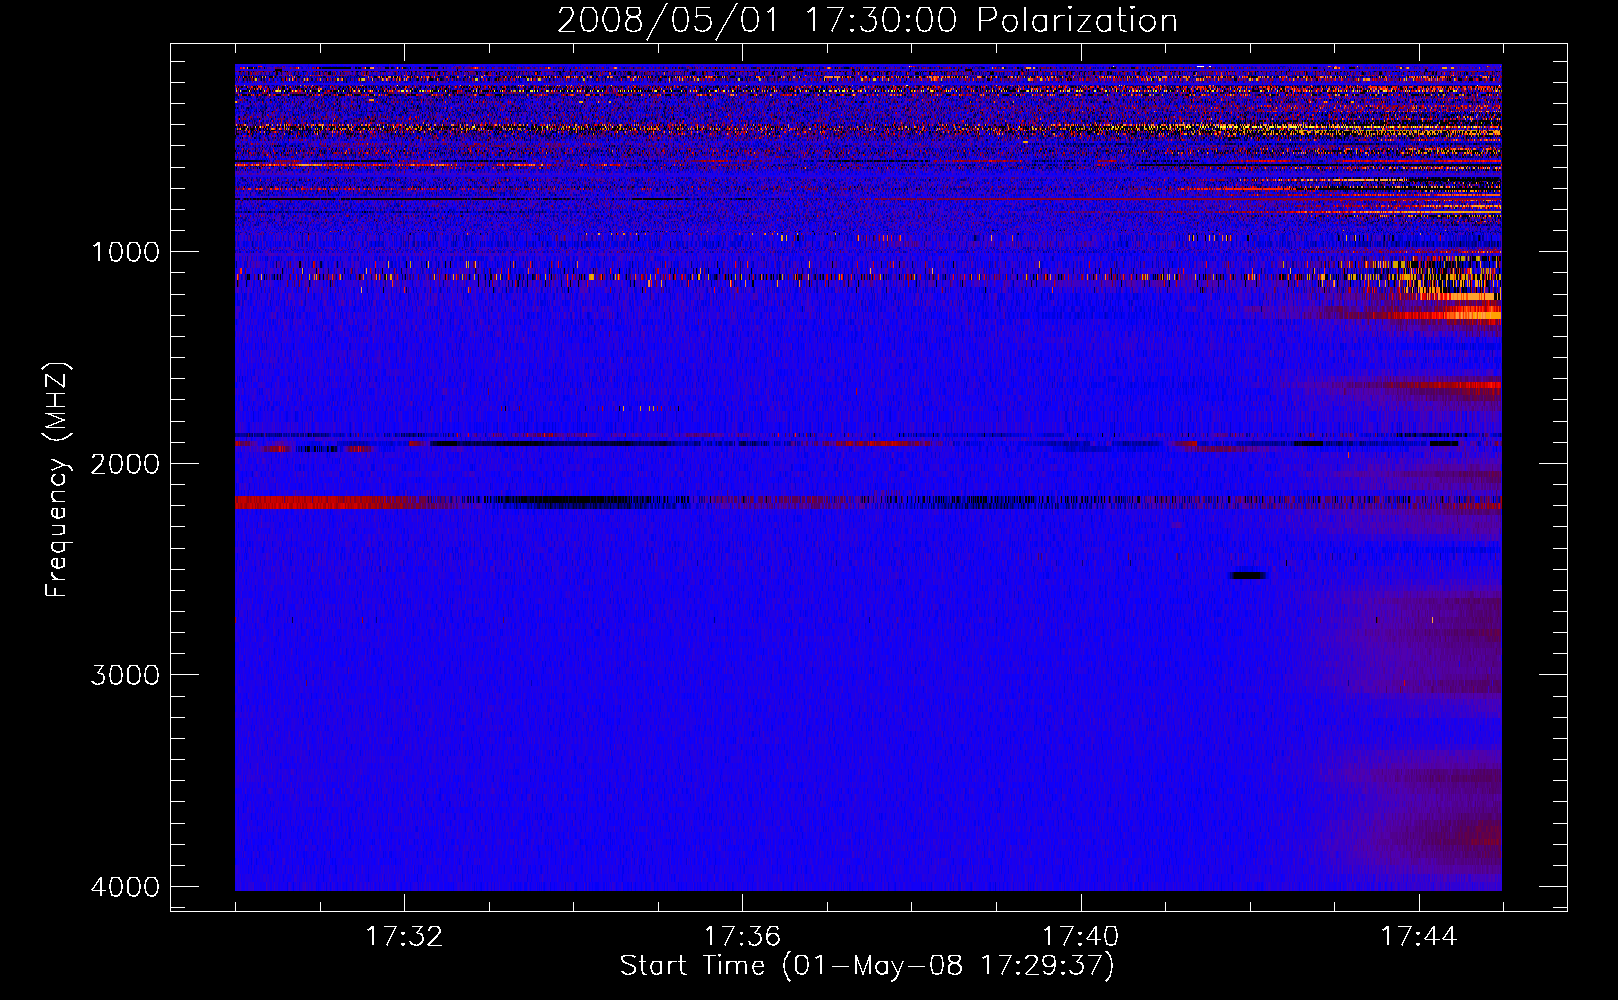Click the 17:36 time tick label
The width and height of the screenshot is (1618, 1000).
742,937
